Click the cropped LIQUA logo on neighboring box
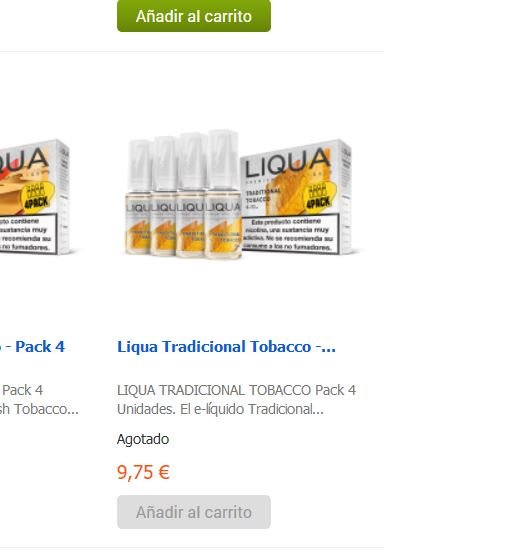 click(24, 163)
